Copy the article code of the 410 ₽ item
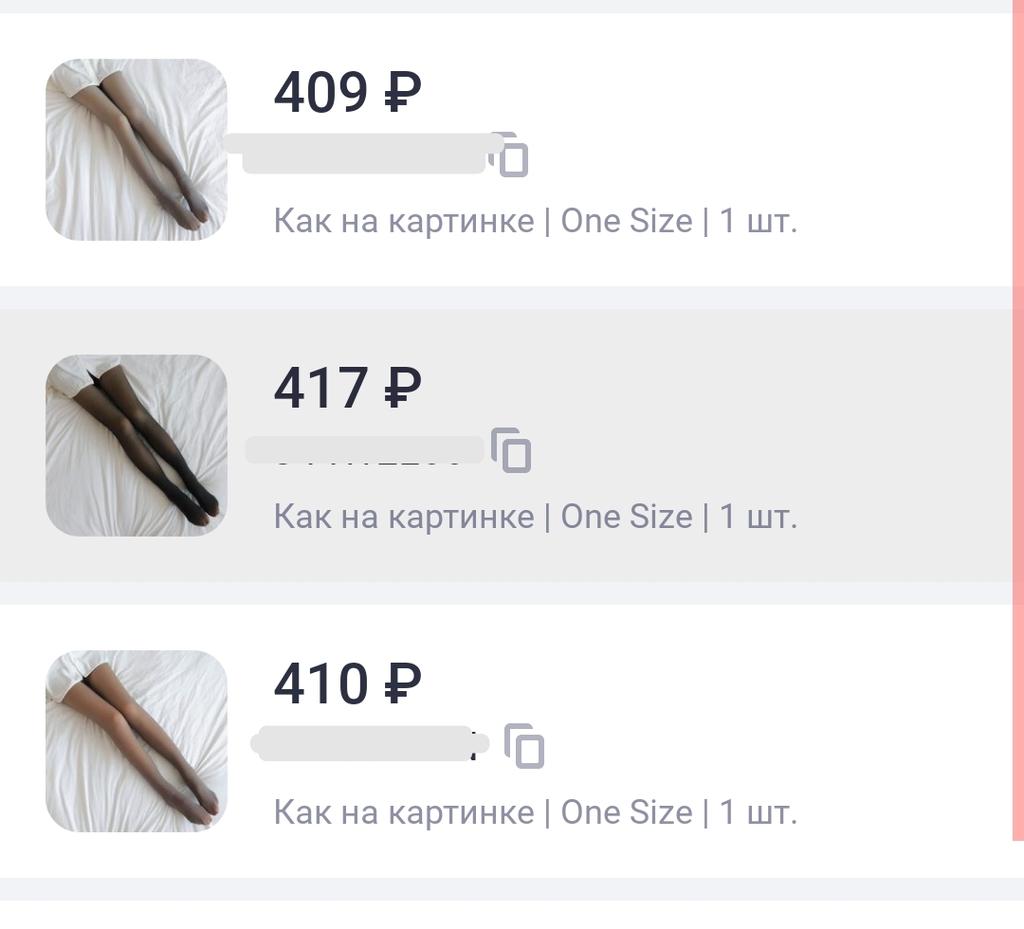The height and width of the screenshot is (929, 1024). [525, 746]
